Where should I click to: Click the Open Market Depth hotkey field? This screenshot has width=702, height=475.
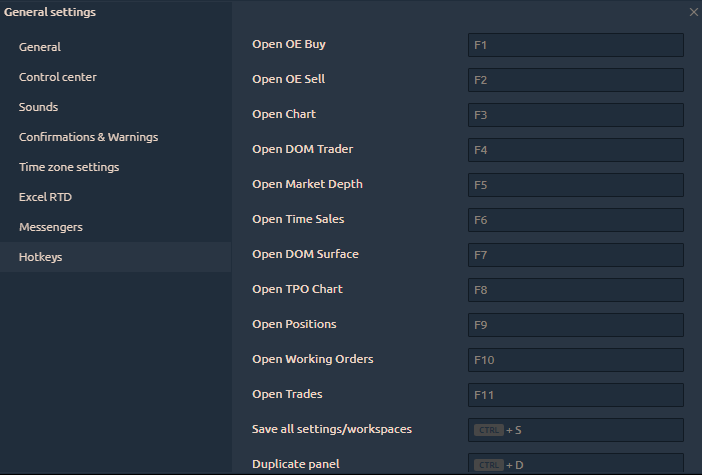tap(575, 185)
